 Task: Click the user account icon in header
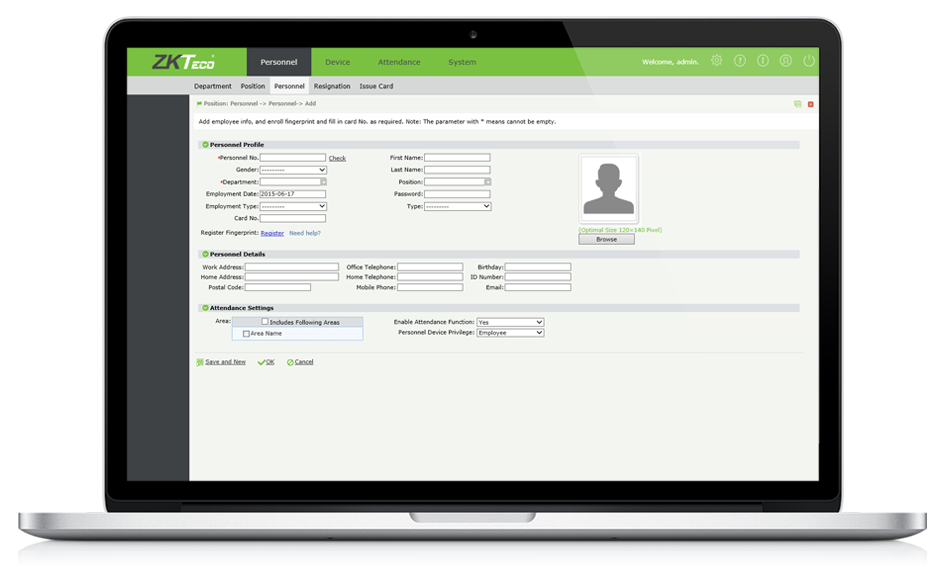[x=786, y=61]
